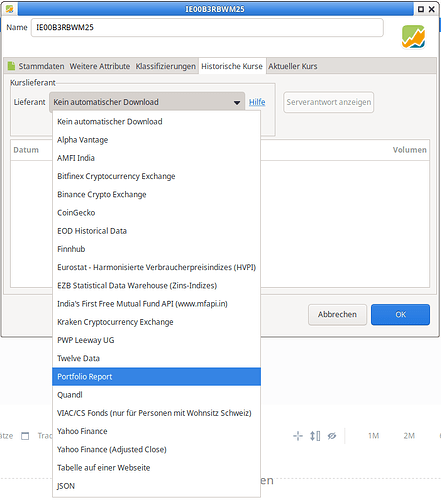This screenshot has width=441, height=500.
Task: Click the app icon in title bar
Action: pos(10,9)
